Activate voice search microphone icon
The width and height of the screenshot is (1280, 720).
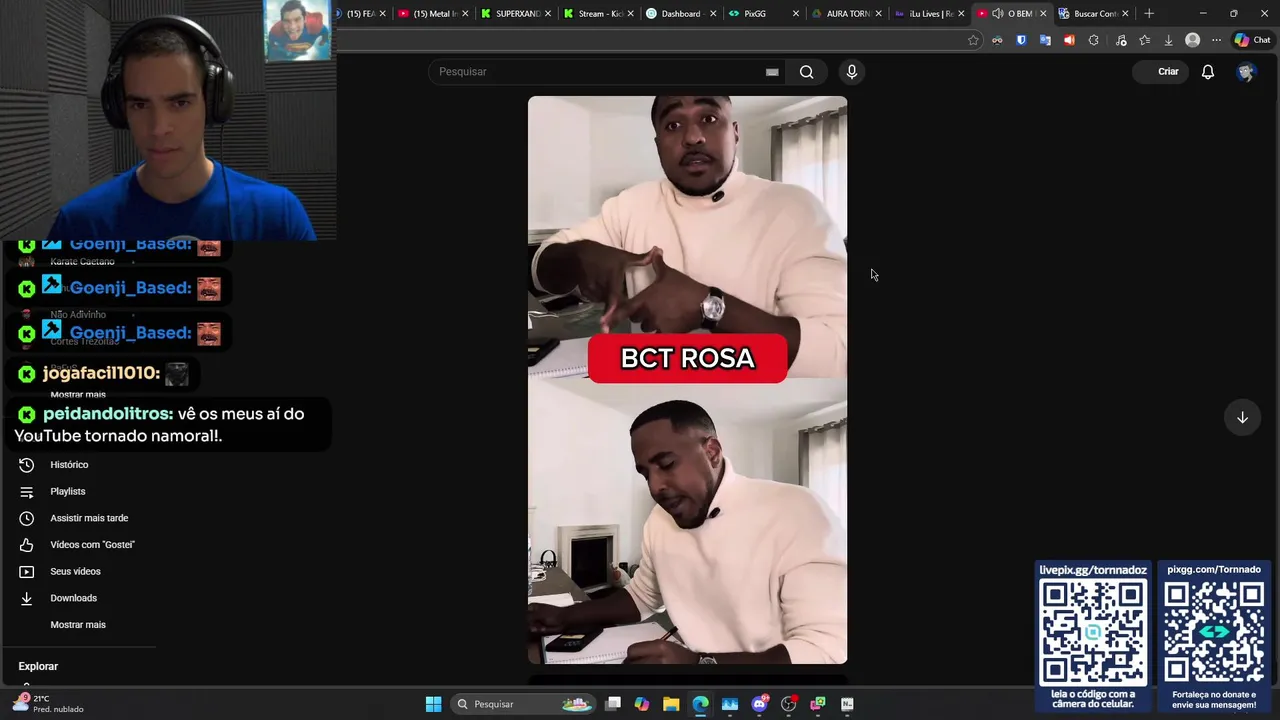pos(852,72)
